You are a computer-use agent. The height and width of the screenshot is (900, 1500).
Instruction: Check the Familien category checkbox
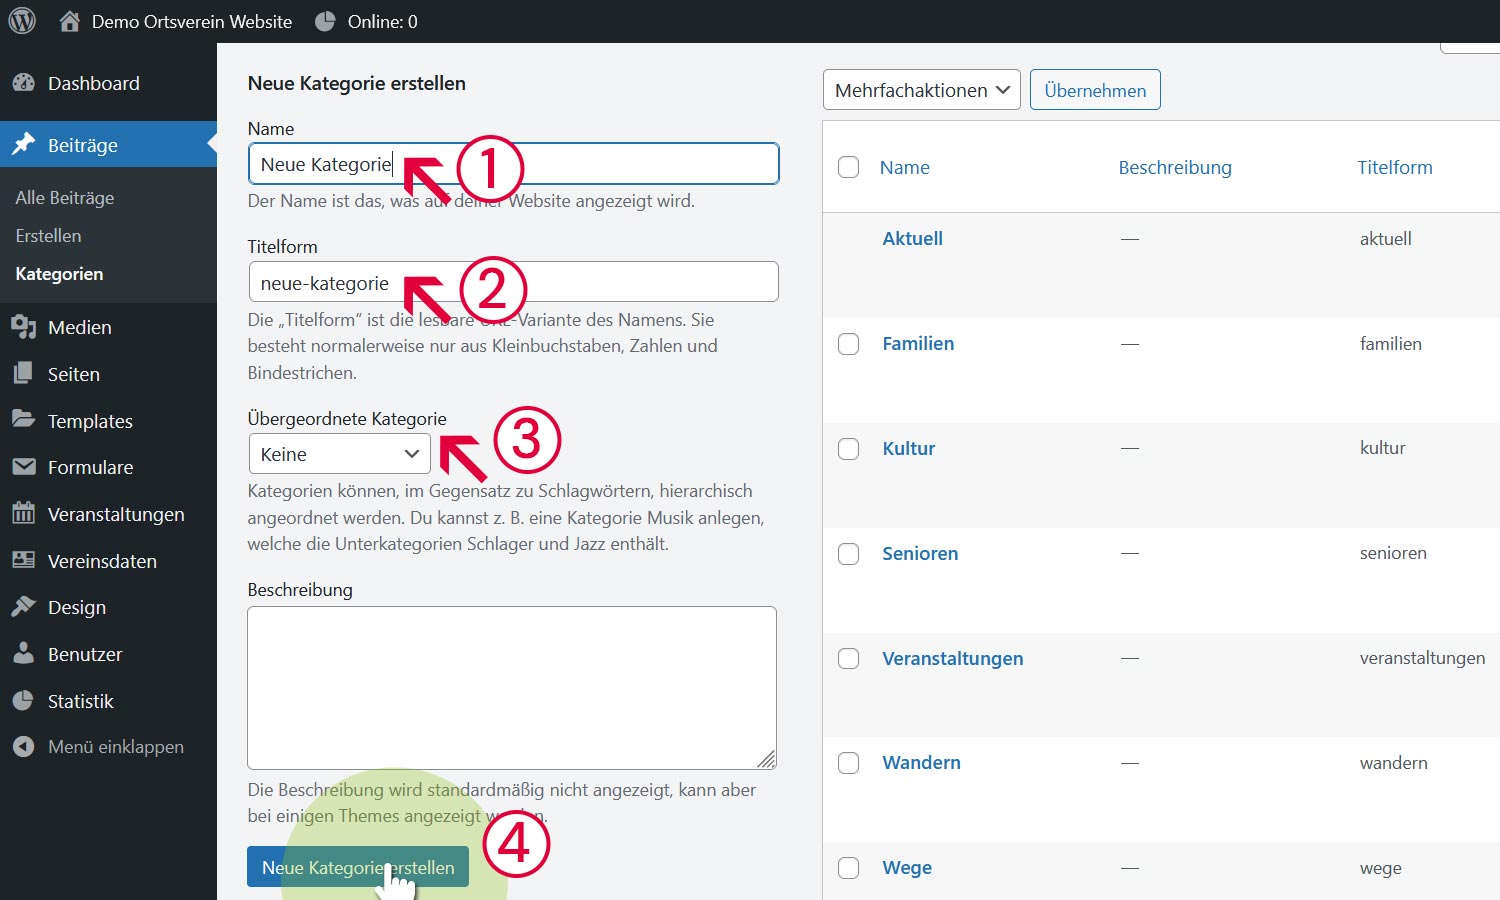click(x=848, y=344)
